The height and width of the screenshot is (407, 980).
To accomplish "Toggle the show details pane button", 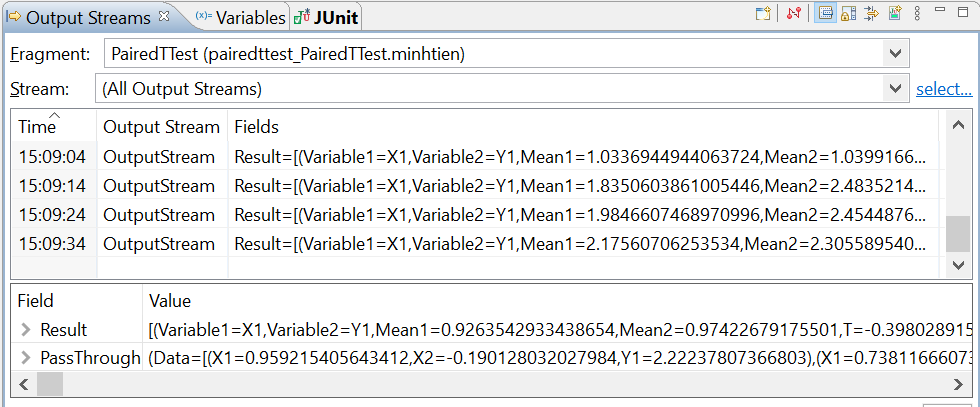I will point(826,14).
